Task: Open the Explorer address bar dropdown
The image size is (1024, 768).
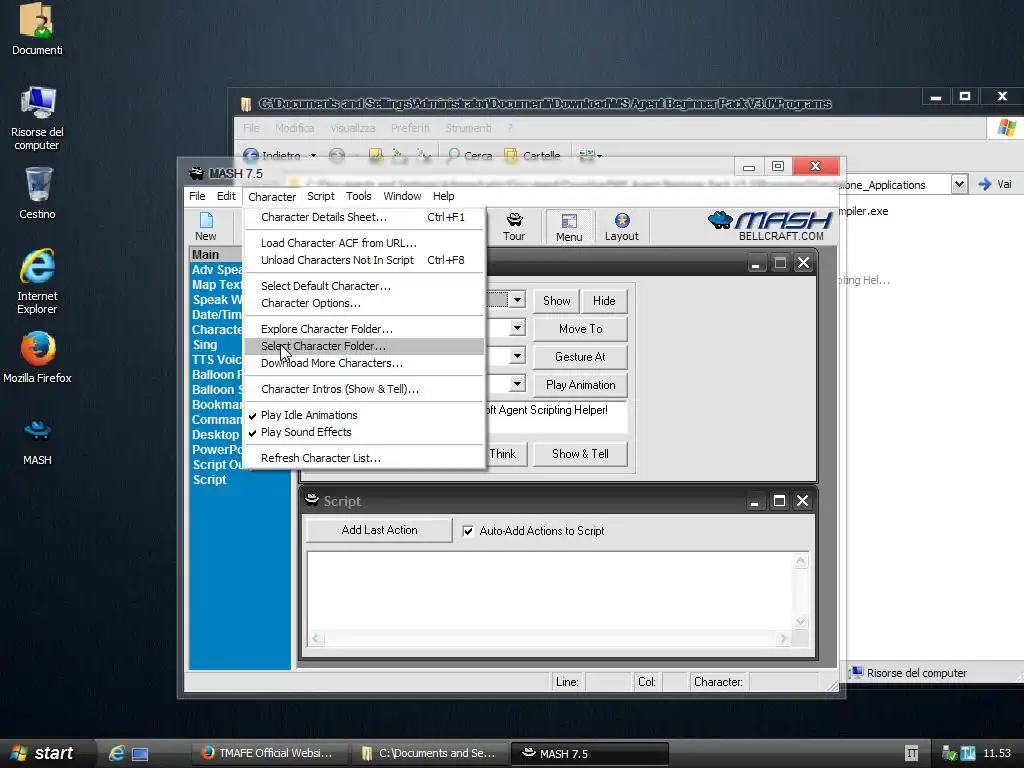Action: tap(959, 184)
